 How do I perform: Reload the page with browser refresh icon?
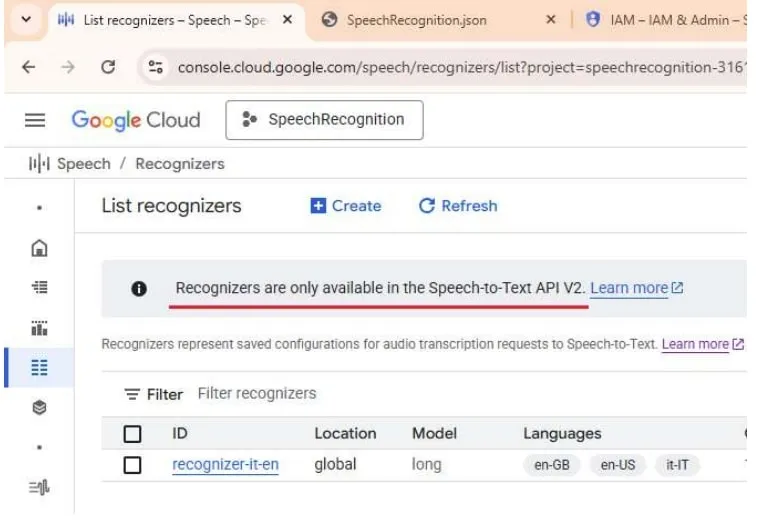point(107,68)
